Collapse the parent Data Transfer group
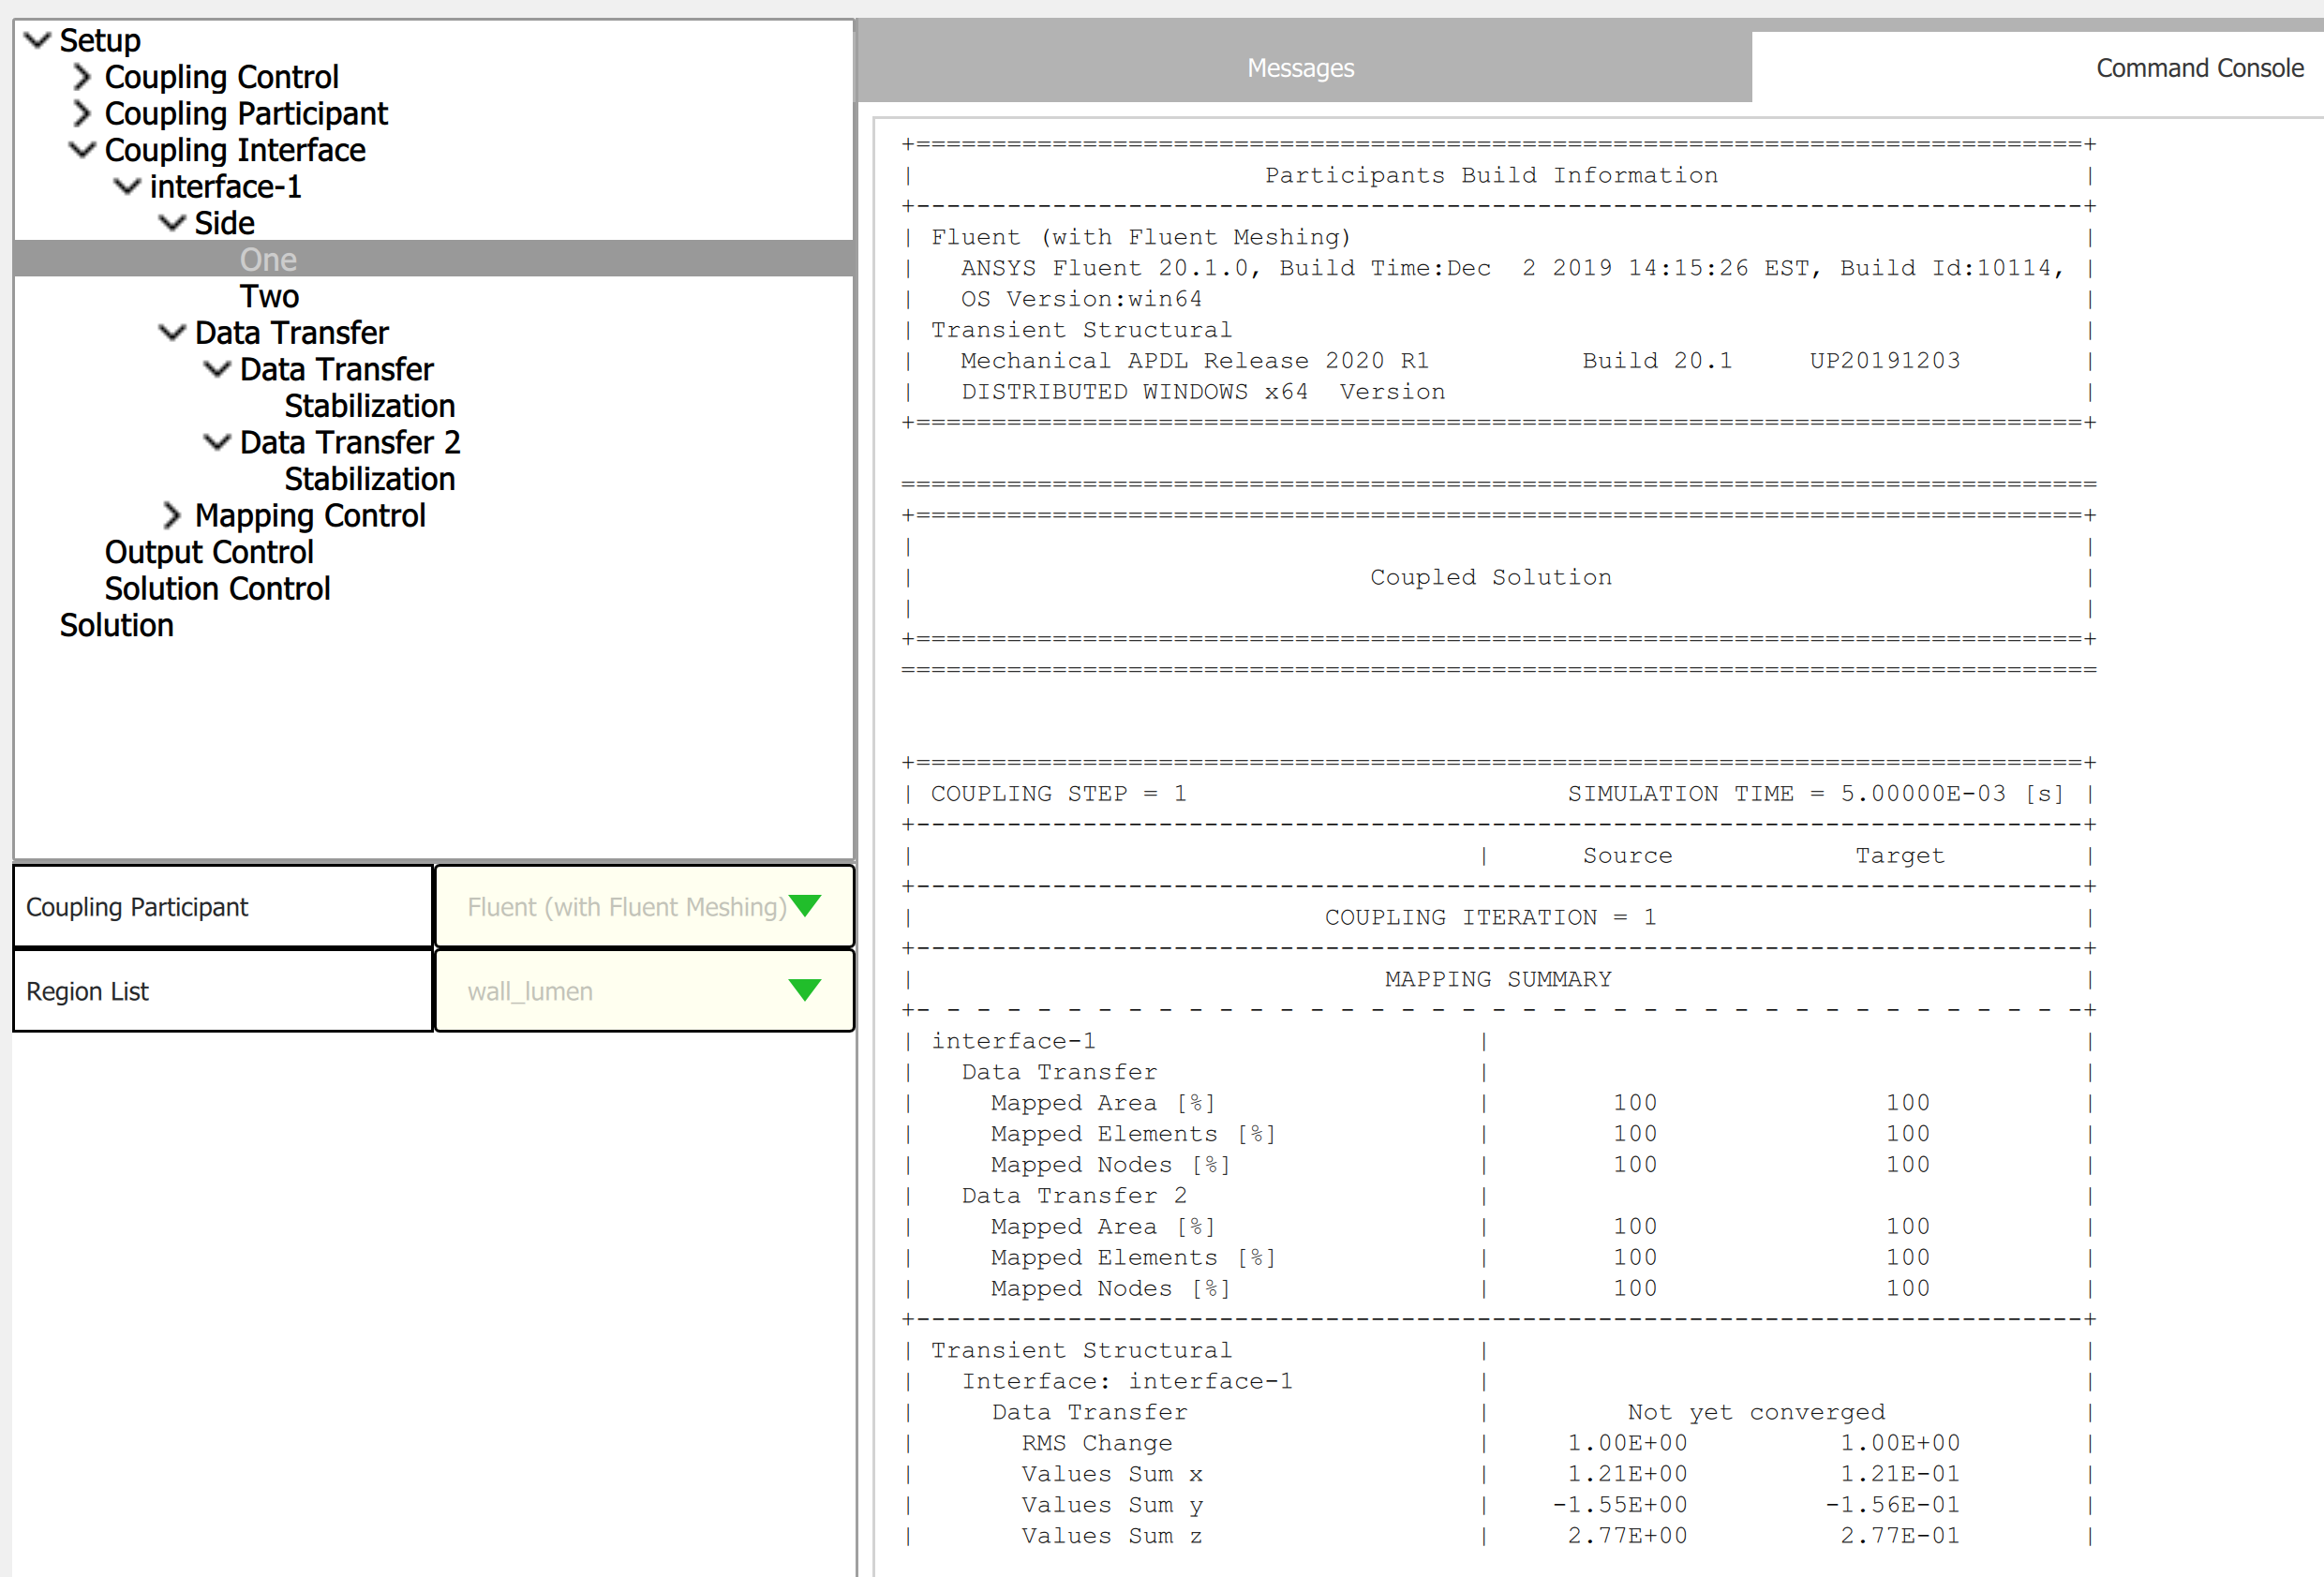This screenshot has height=1577, width=2324. tap(172, 332)
